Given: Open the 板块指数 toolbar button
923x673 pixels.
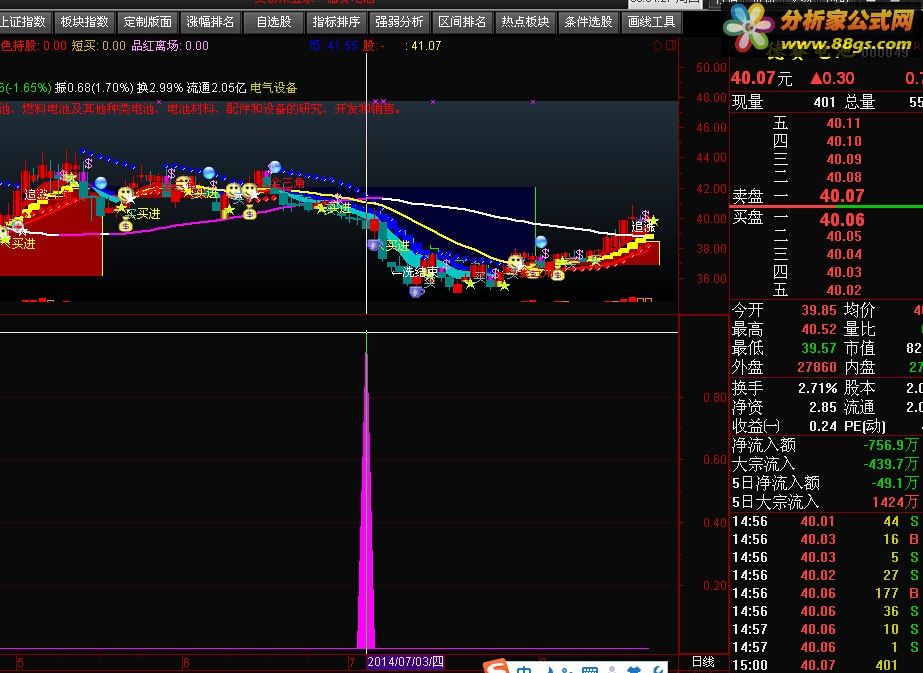Looking at the screenshot, I should point(85,22).
